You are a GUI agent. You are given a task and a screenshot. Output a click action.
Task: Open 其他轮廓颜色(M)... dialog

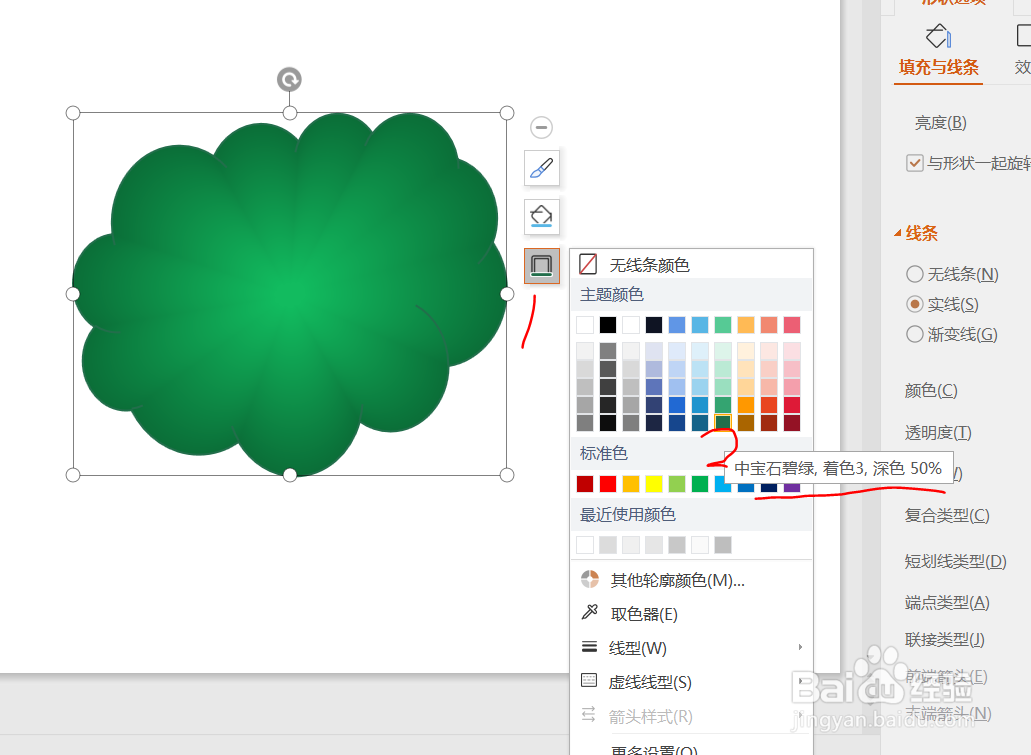[x=692, y=580]
